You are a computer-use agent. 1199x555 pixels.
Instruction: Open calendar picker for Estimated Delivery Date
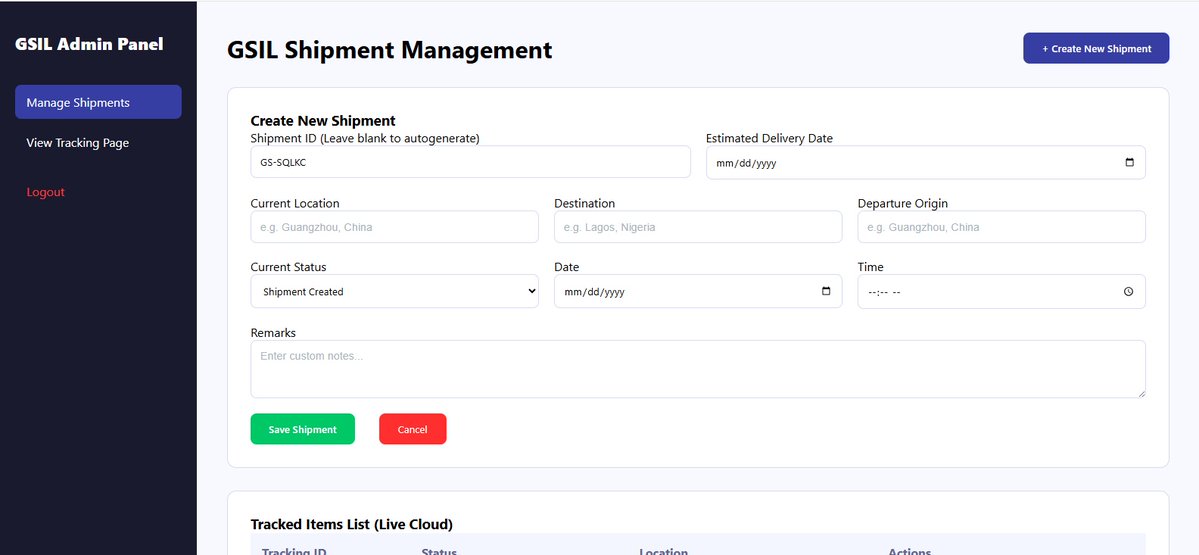point(1129,163)
